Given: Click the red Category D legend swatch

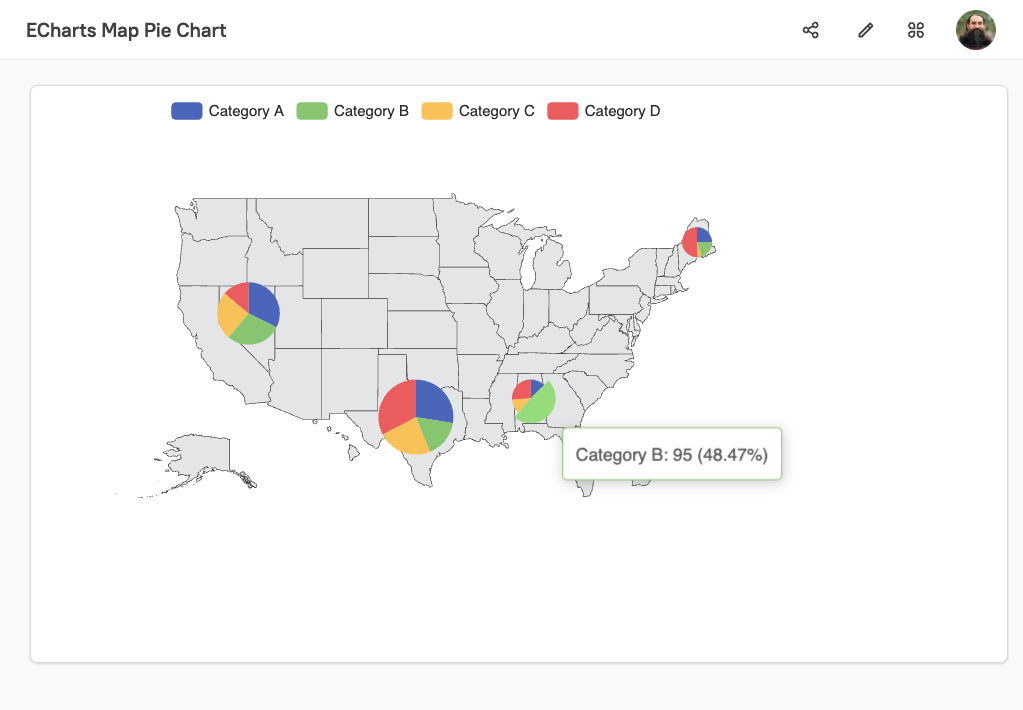Looking at the screenshot, I should pos(563,111).
